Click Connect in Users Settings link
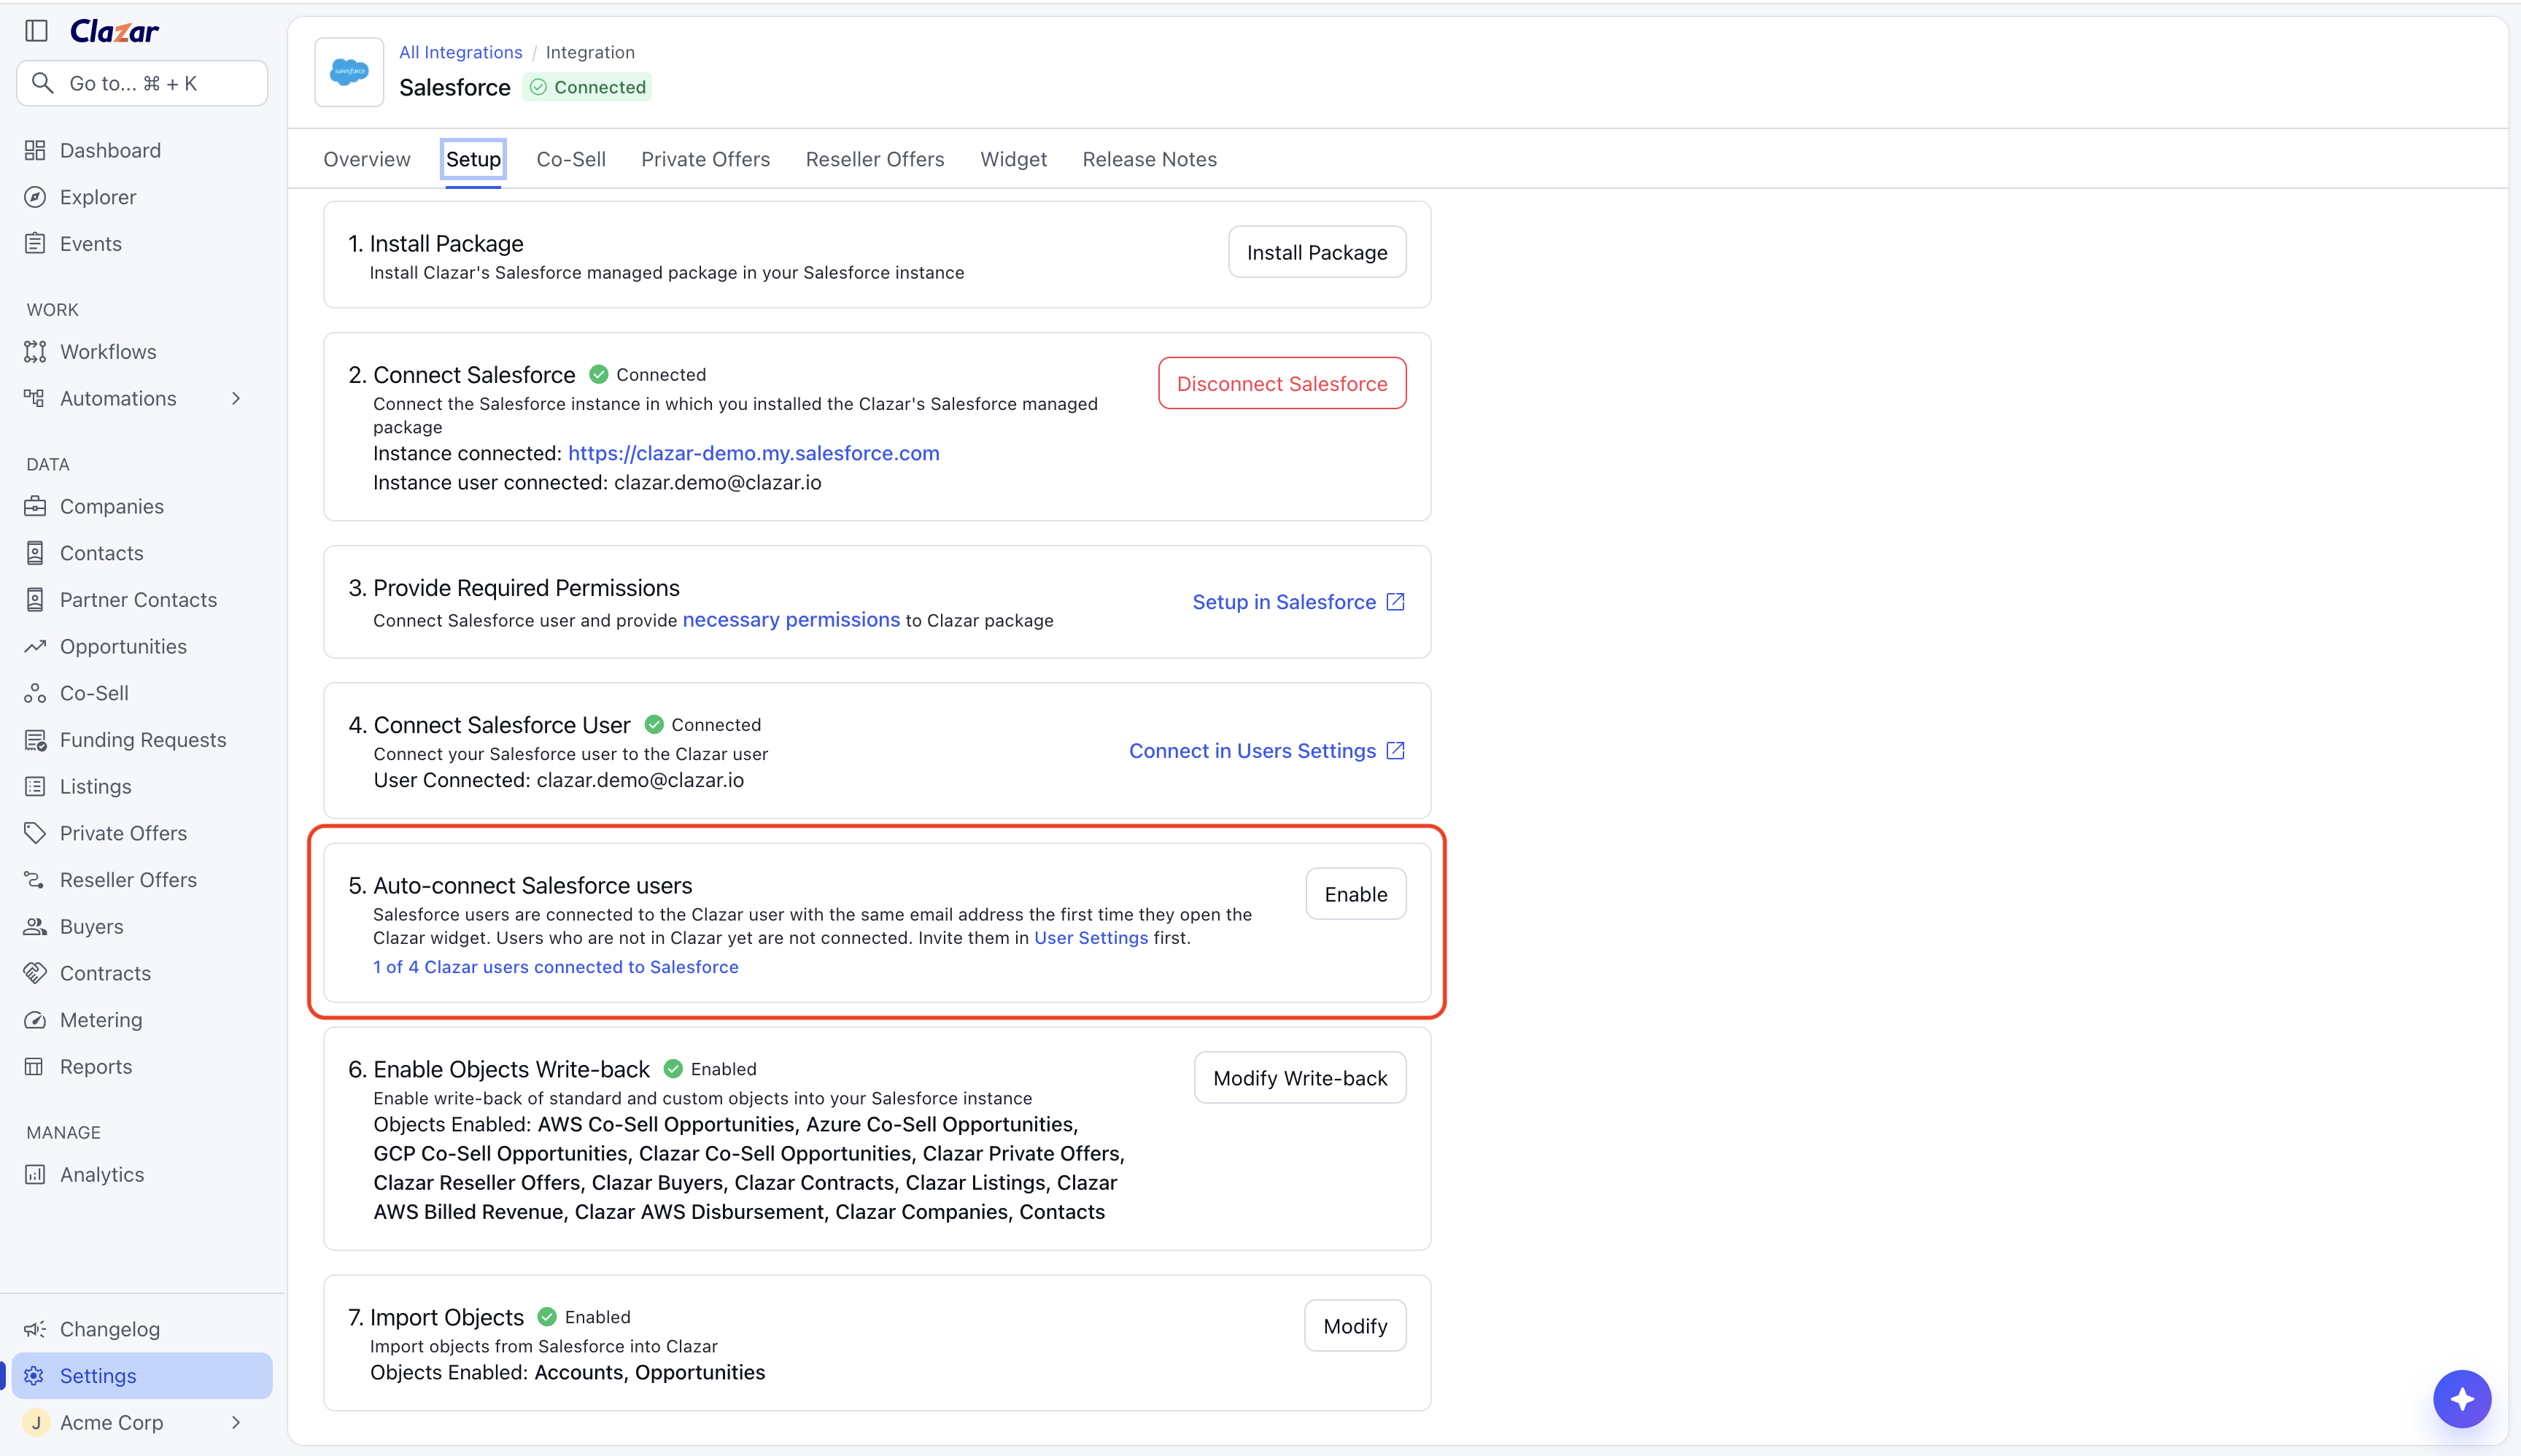The width and height of the screenshot is (2521, 1456). (x=1267, y=751)
